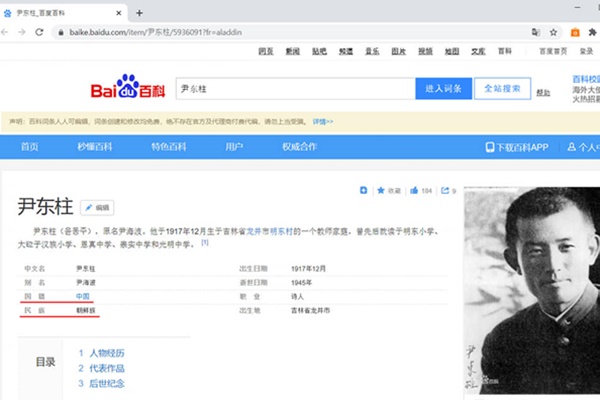Click the 朝鲜族 ethnicity value
Screen dimensions: 600x400
(x=86, y=310)
